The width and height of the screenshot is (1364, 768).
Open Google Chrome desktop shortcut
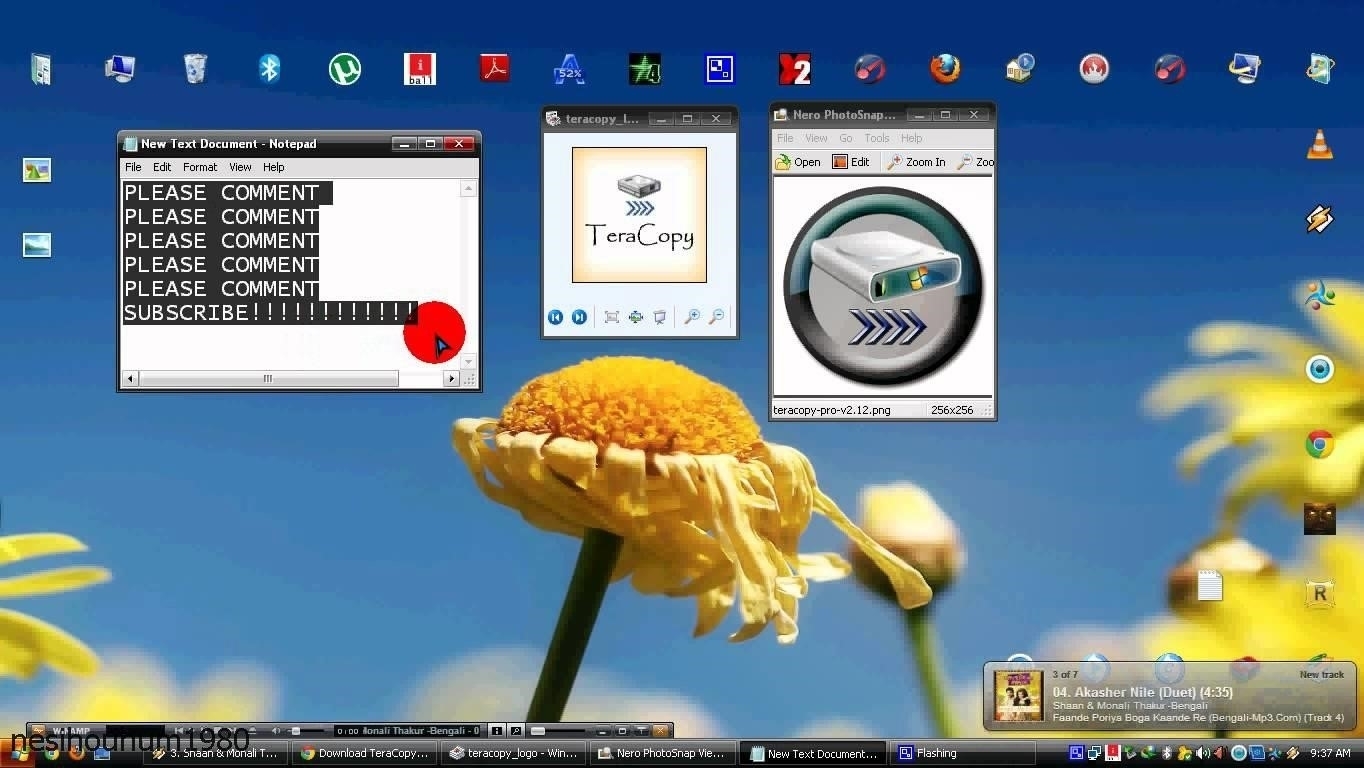1320,444
